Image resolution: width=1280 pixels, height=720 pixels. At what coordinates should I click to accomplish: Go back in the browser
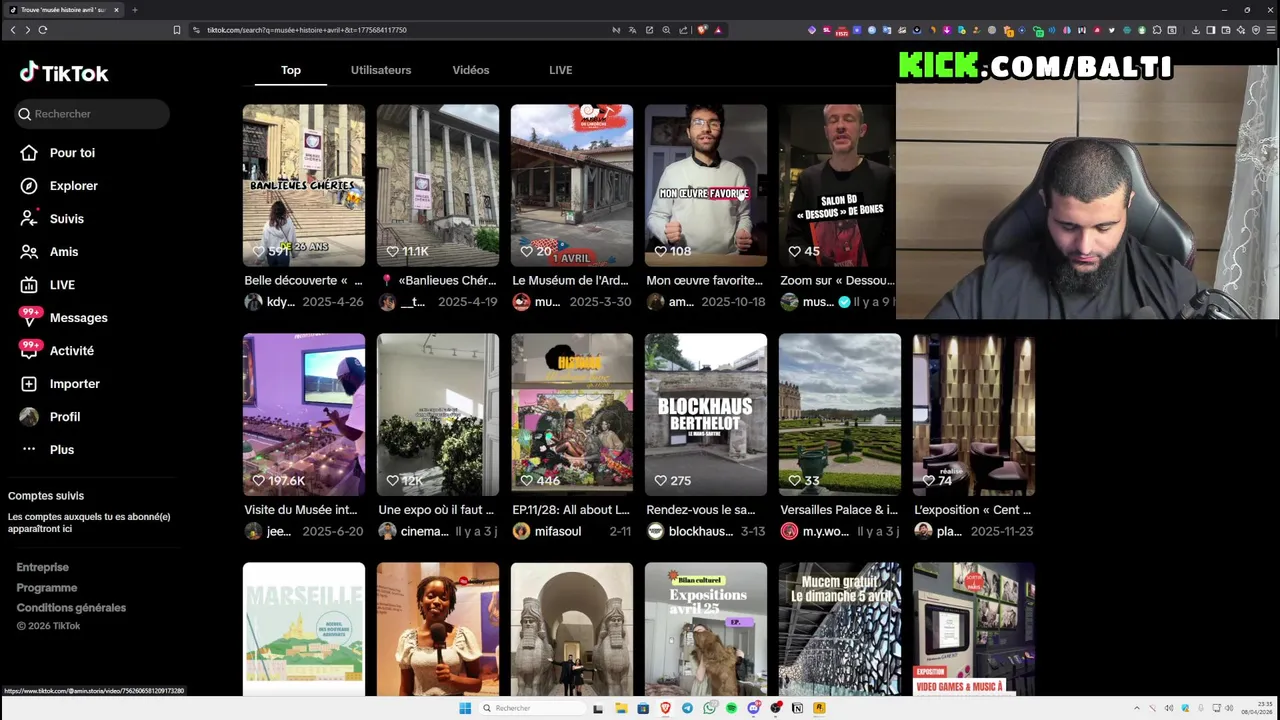click(13, 30)
